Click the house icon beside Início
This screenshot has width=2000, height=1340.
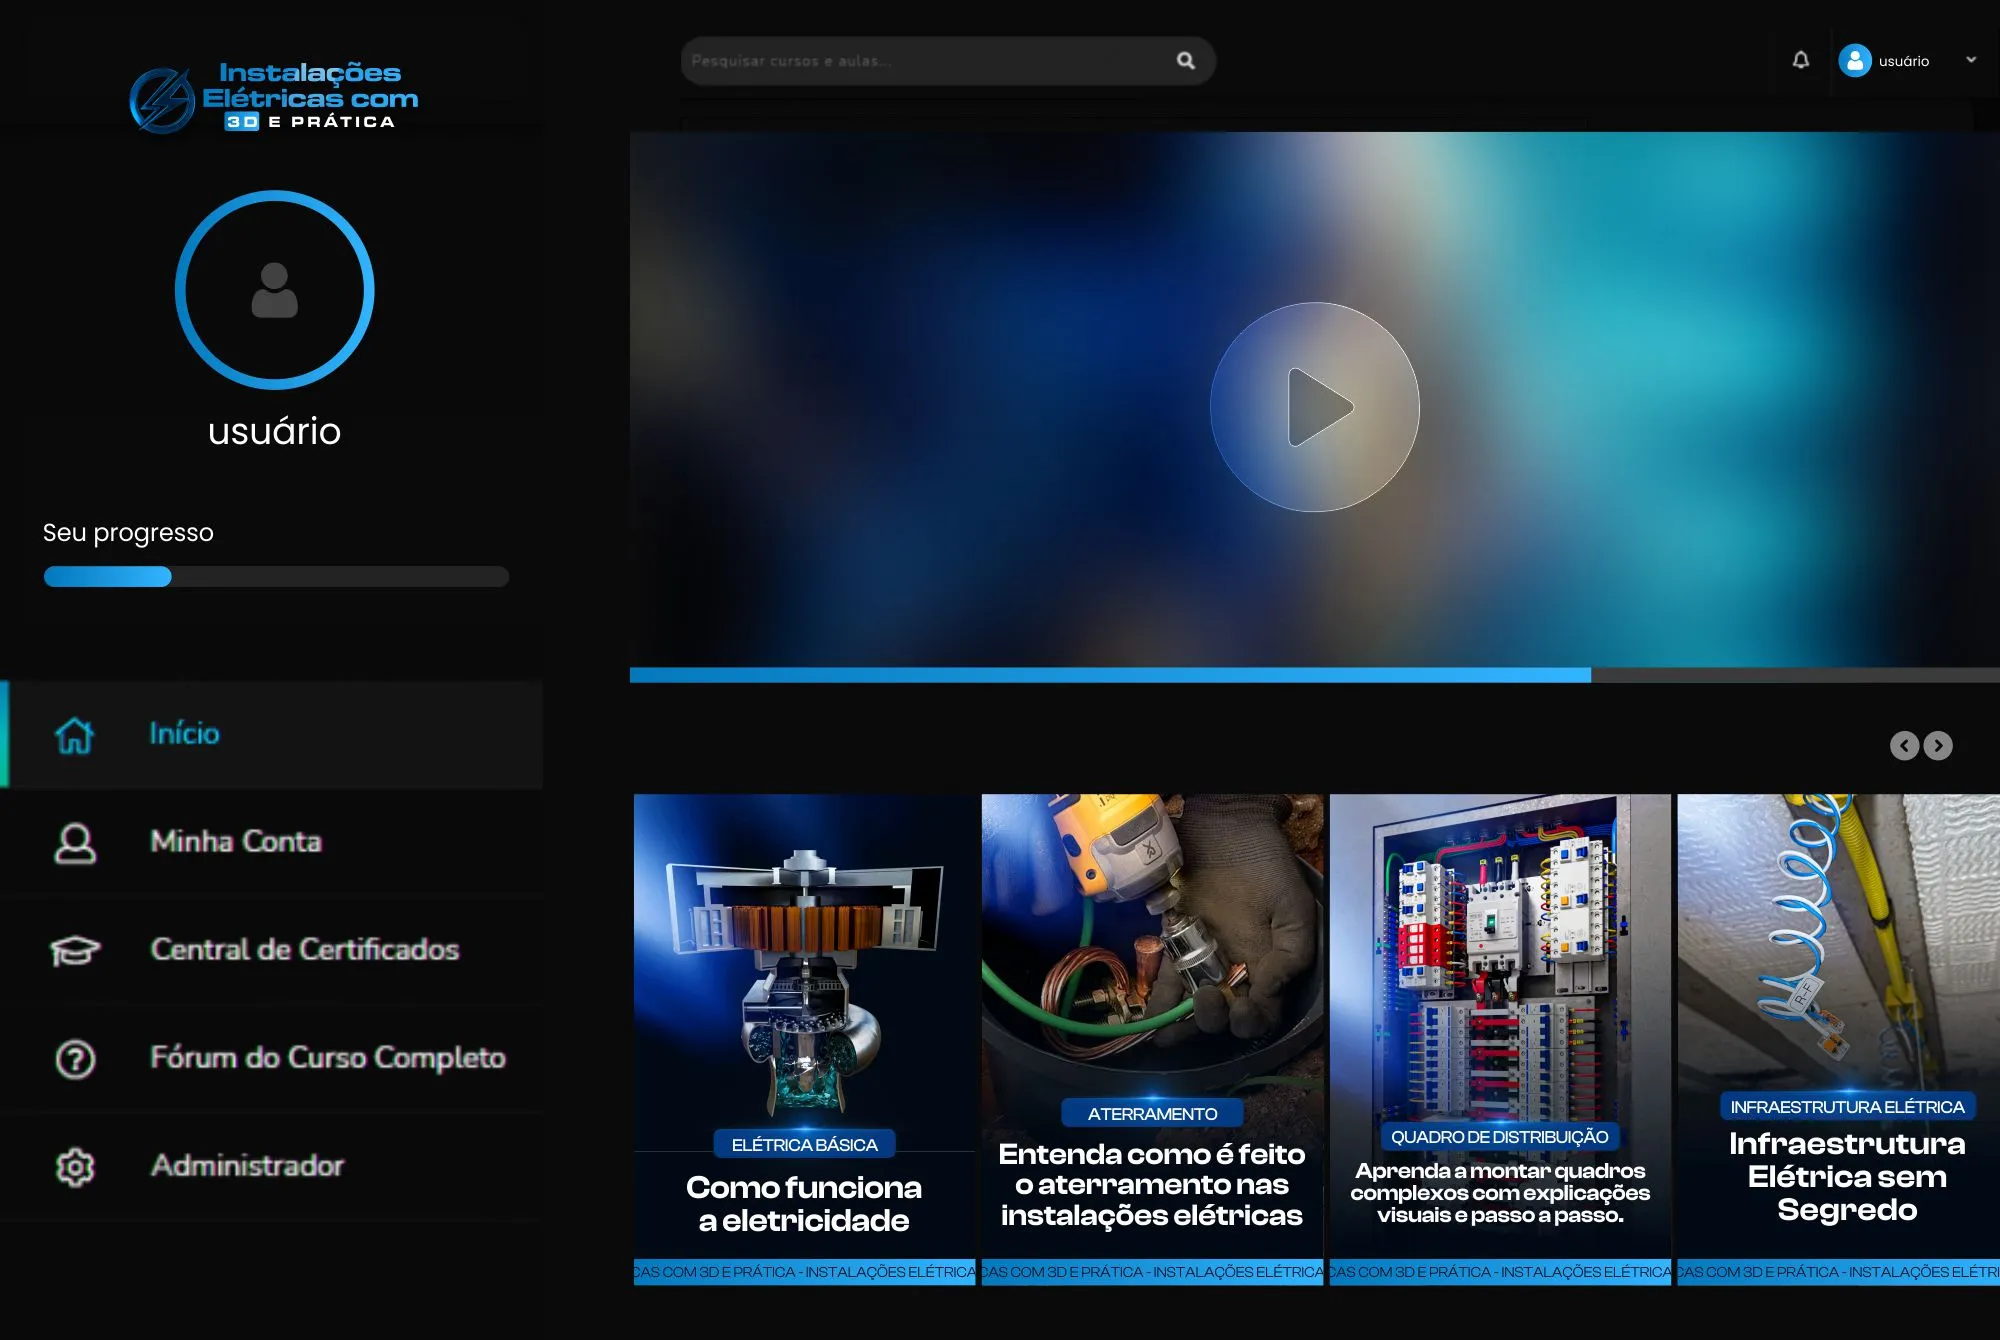(x=75, y=735)
